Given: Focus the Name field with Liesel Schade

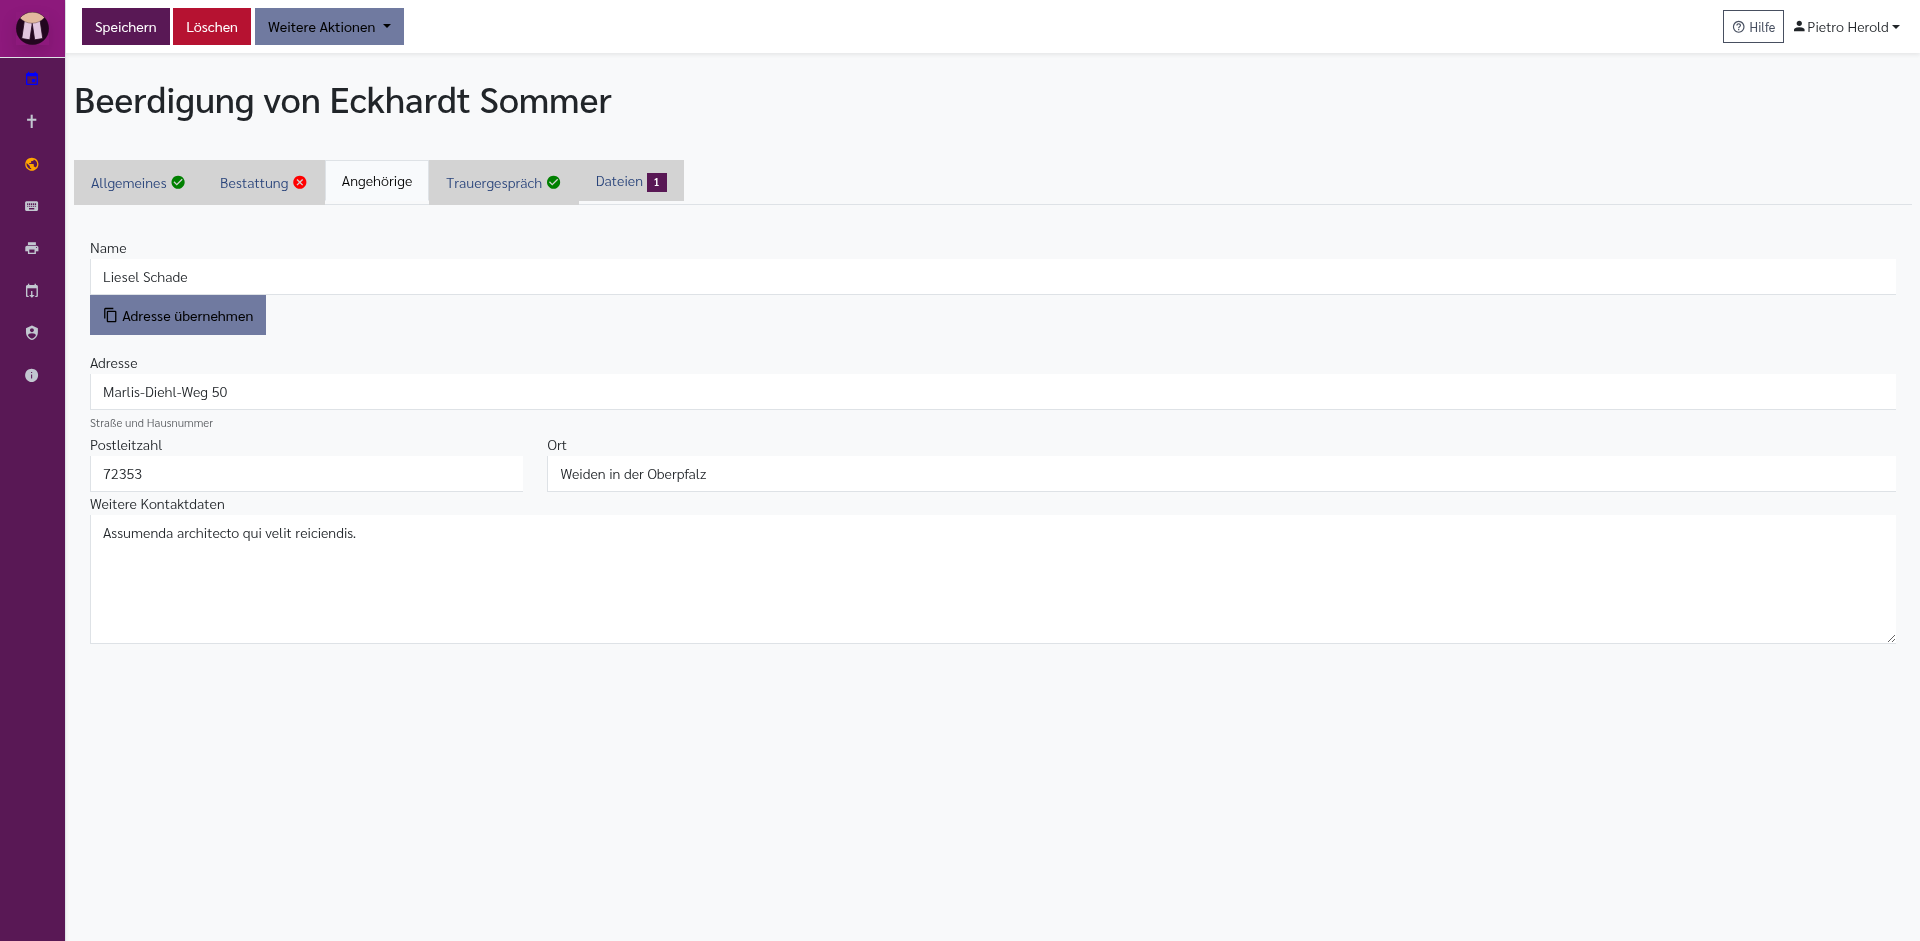Looking at the screenshot, I should [993, 277].
